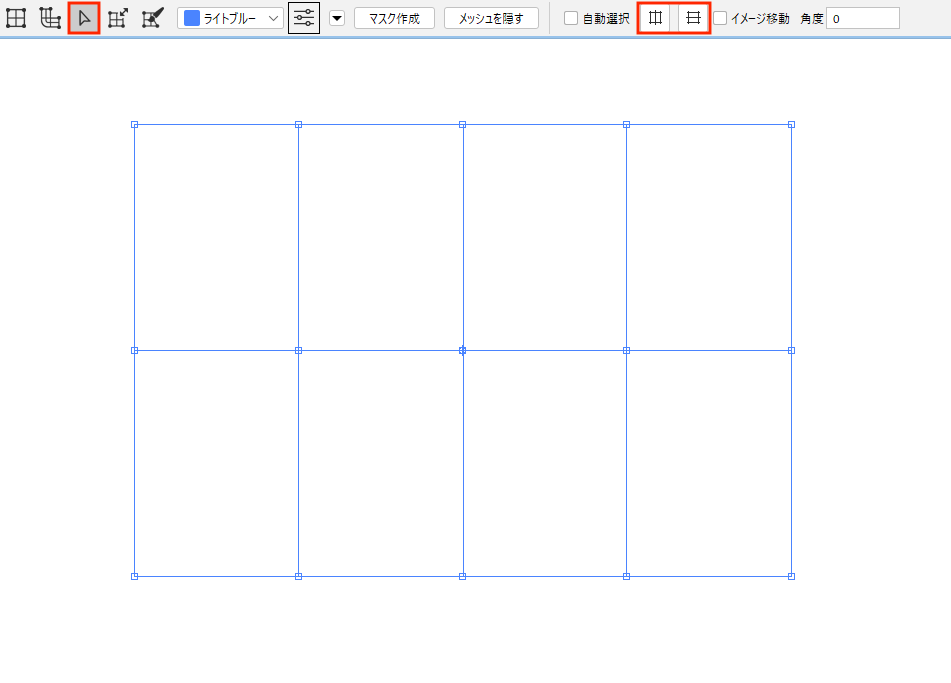Select the center mesh control point

(x=463, y=351)
